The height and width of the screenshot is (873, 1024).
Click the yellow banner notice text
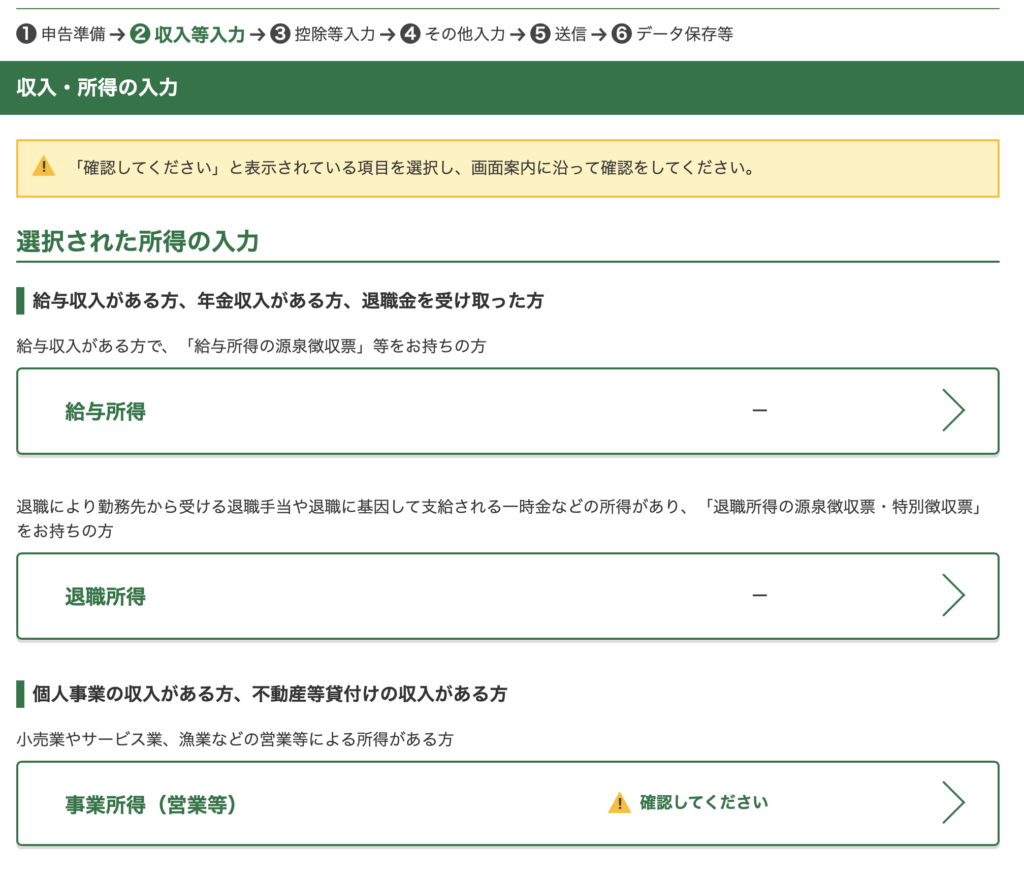[415, 168]
